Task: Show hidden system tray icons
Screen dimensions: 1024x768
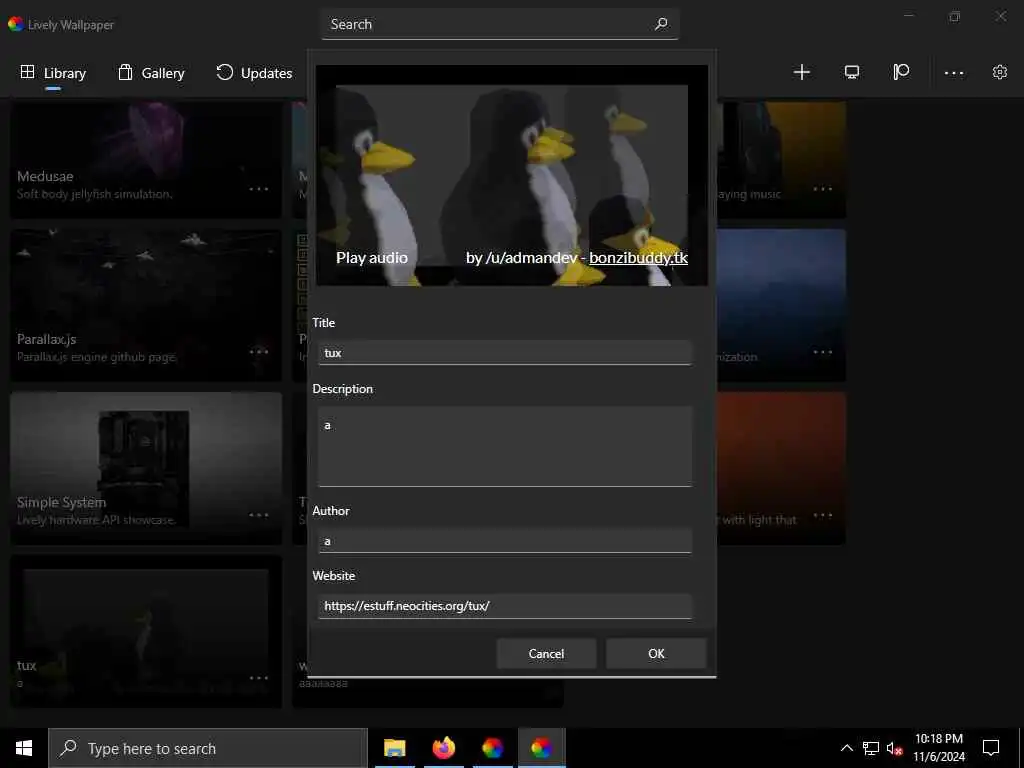Action: tap(846, 748)
